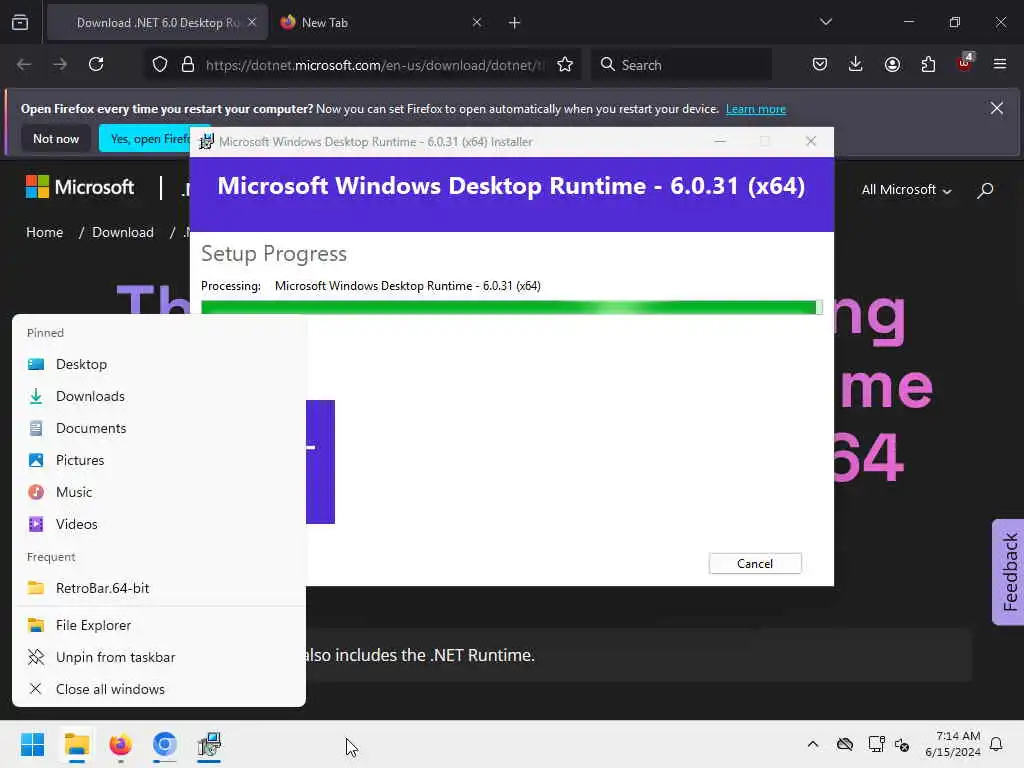
Task: Expand All Microsoft dropdown
Action: (x=906, y=190)
